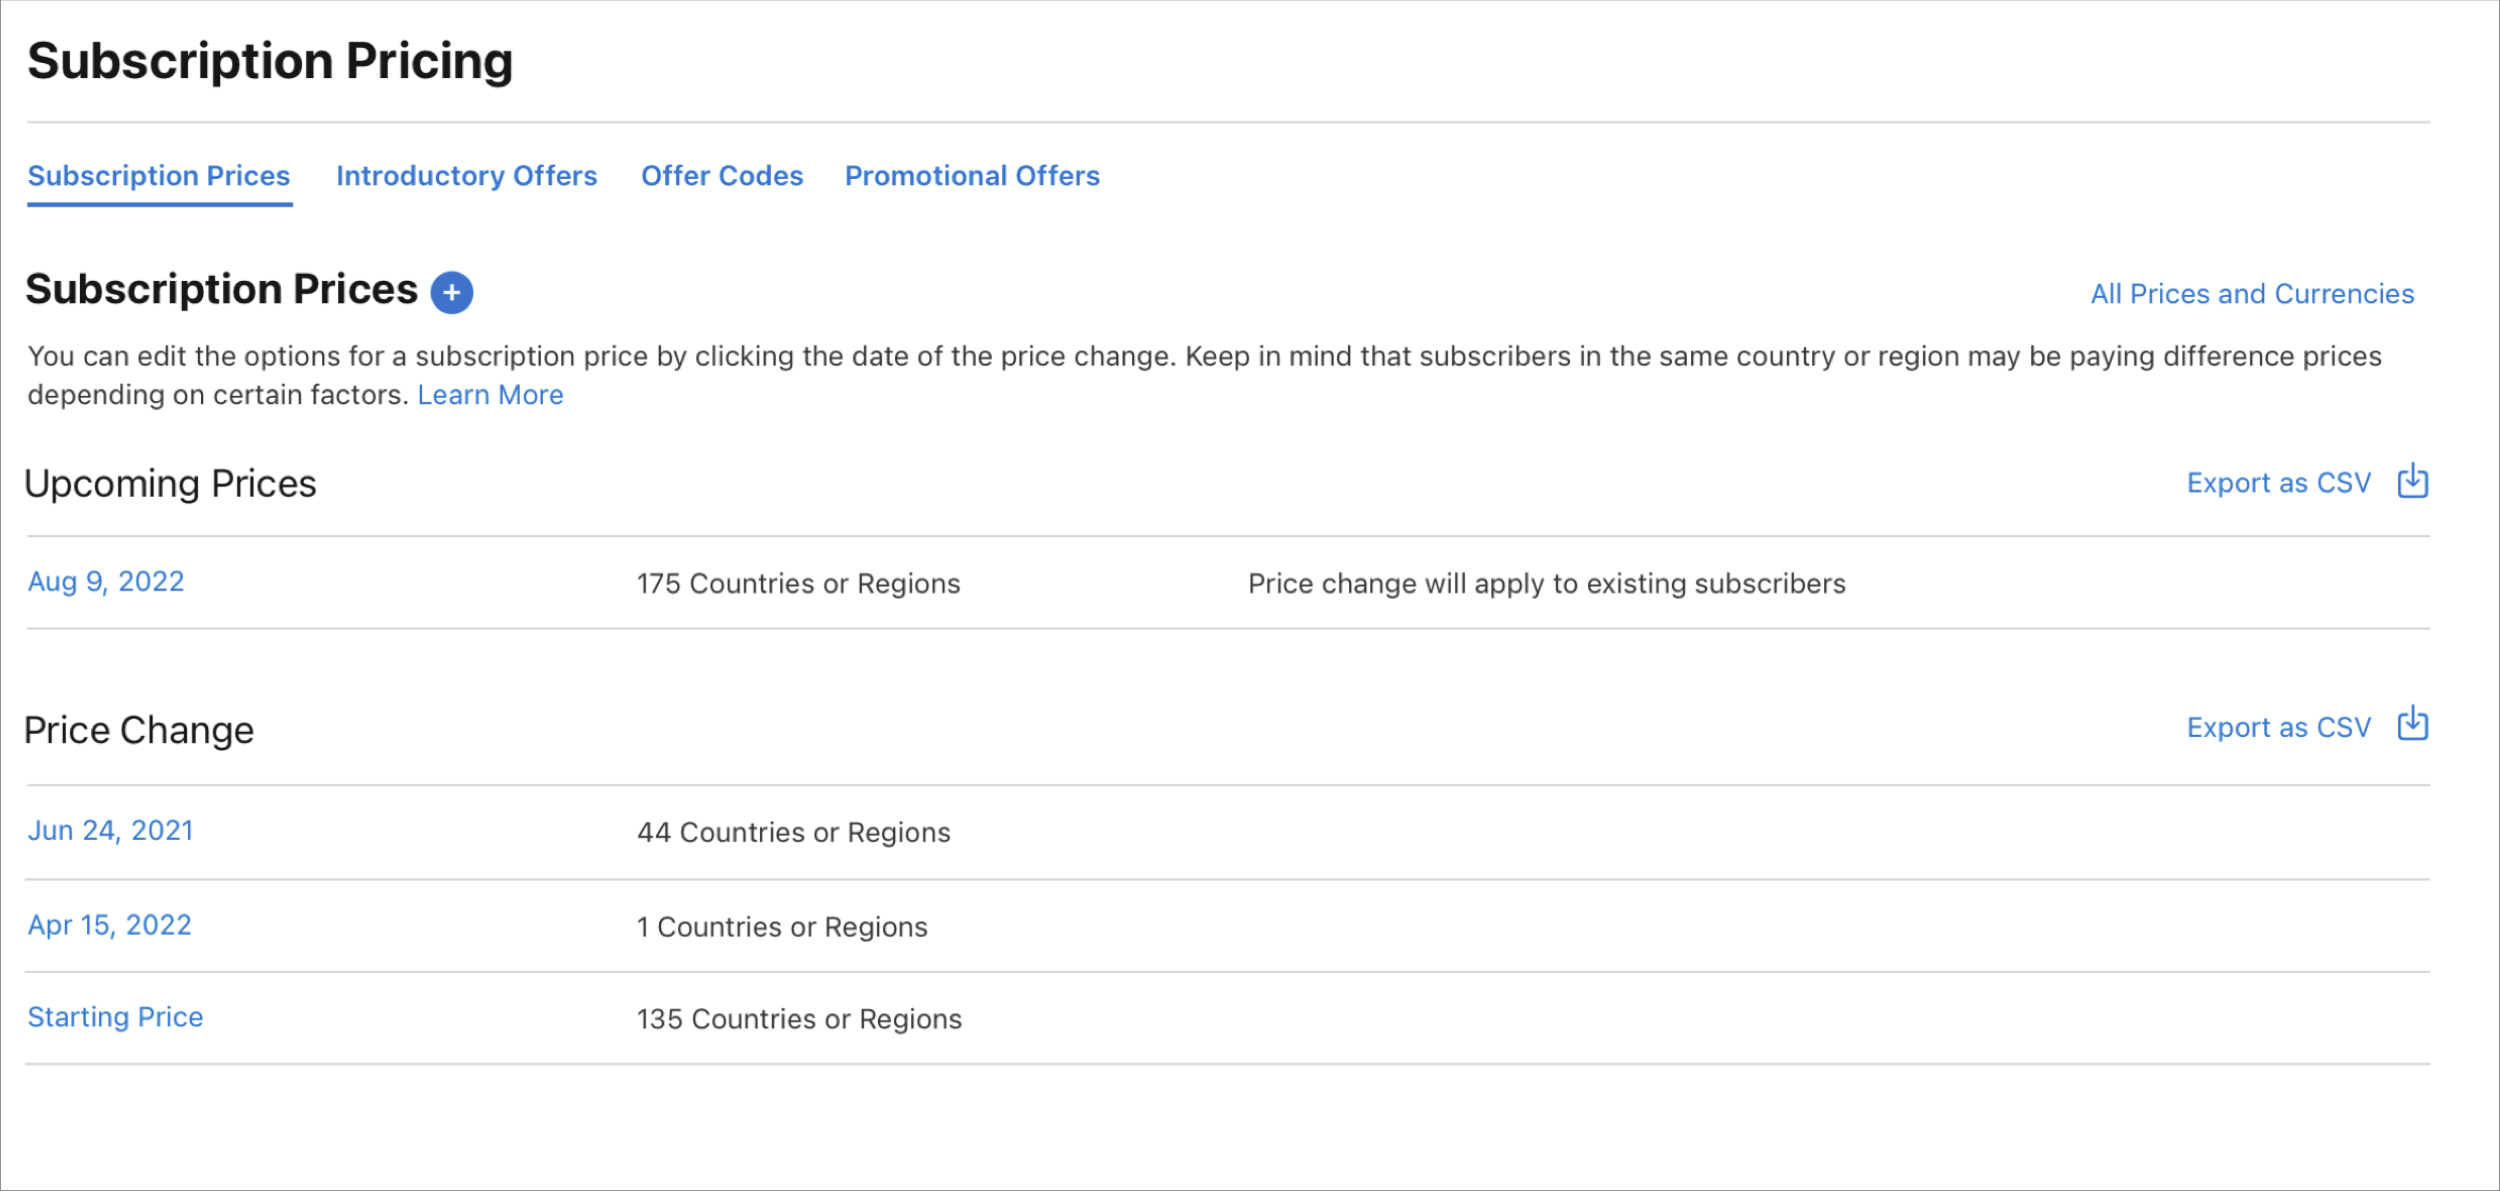View the Starting Price details
The height and width of the screenshot is (1191, 2500).
115,1017
